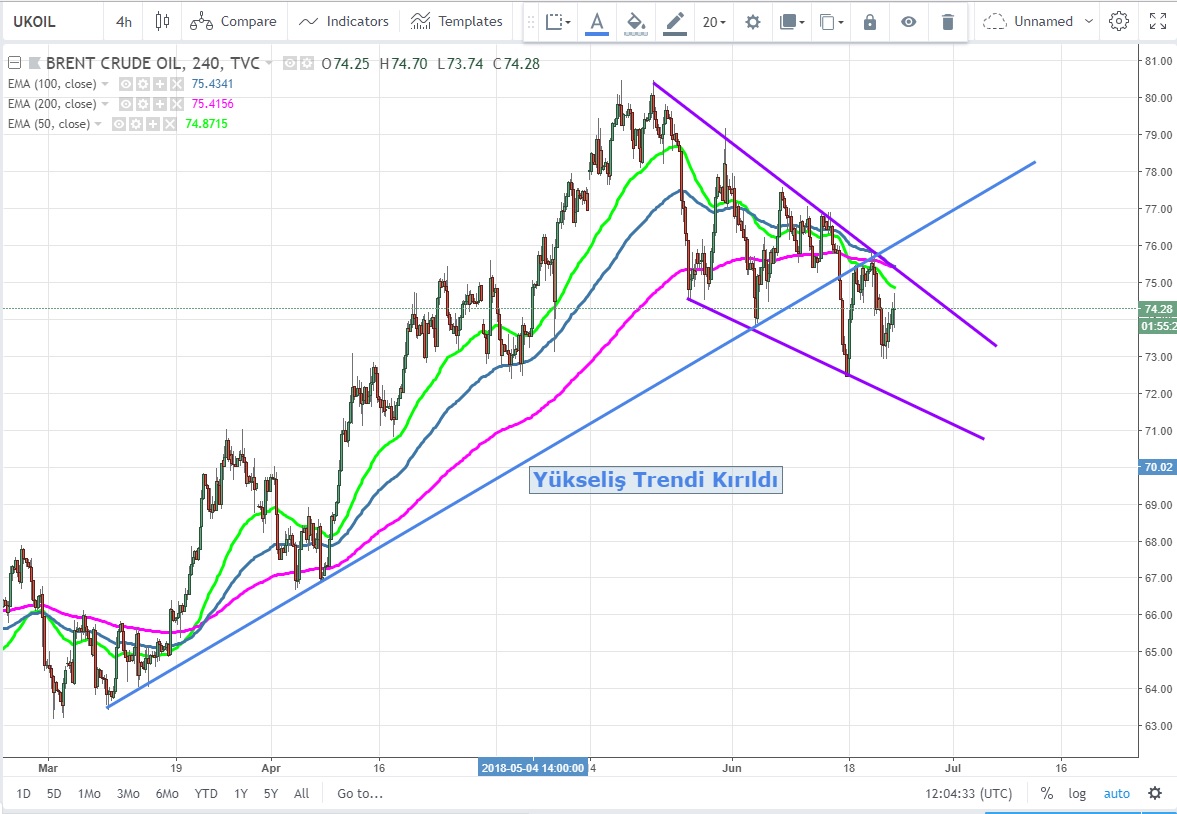The height and width of the screenshot is (814, 1177).
Task: Click the trash icon to remove the drawing
Action: (948, 22)
